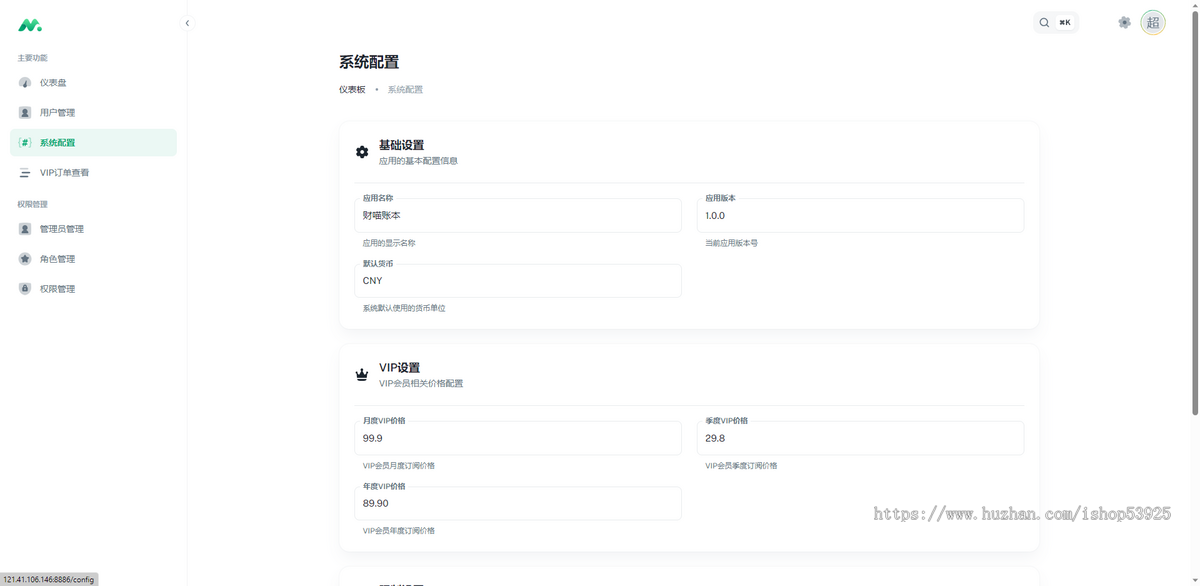Collapse the sidebar with the chevron arrow
The image size is (1200, 586).
pos(186,21)
